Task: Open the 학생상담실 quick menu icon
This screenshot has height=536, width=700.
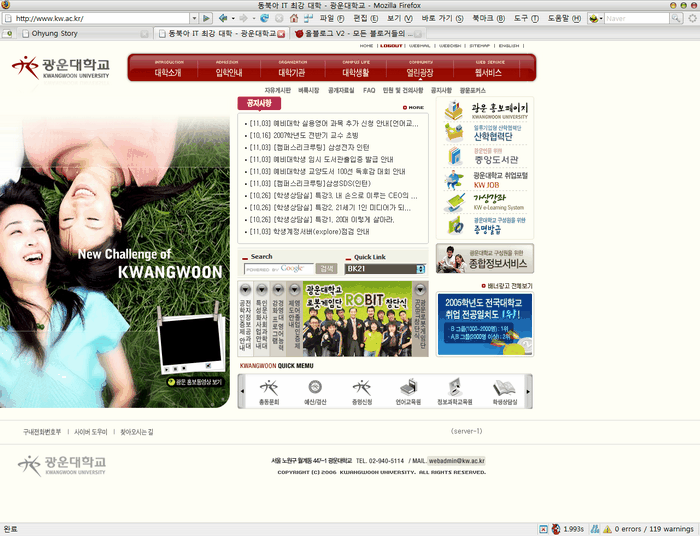Action: coord(504,391)
